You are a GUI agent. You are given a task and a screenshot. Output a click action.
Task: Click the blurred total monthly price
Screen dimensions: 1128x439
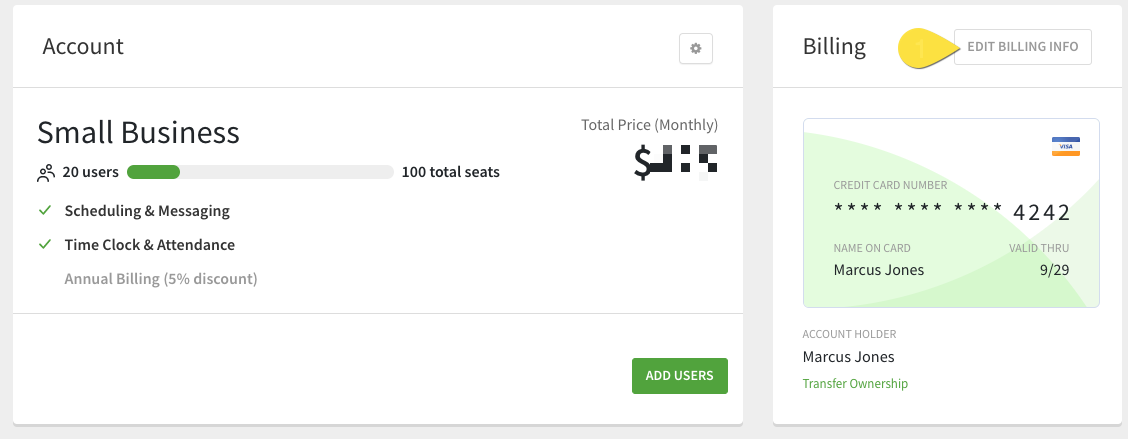(x=677, y=161)
